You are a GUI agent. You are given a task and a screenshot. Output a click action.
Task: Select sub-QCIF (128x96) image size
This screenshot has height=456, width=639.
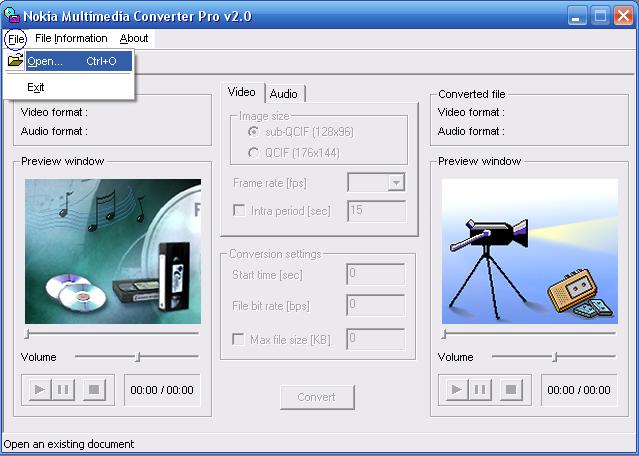pyautogui.click(x=253, y=131)
